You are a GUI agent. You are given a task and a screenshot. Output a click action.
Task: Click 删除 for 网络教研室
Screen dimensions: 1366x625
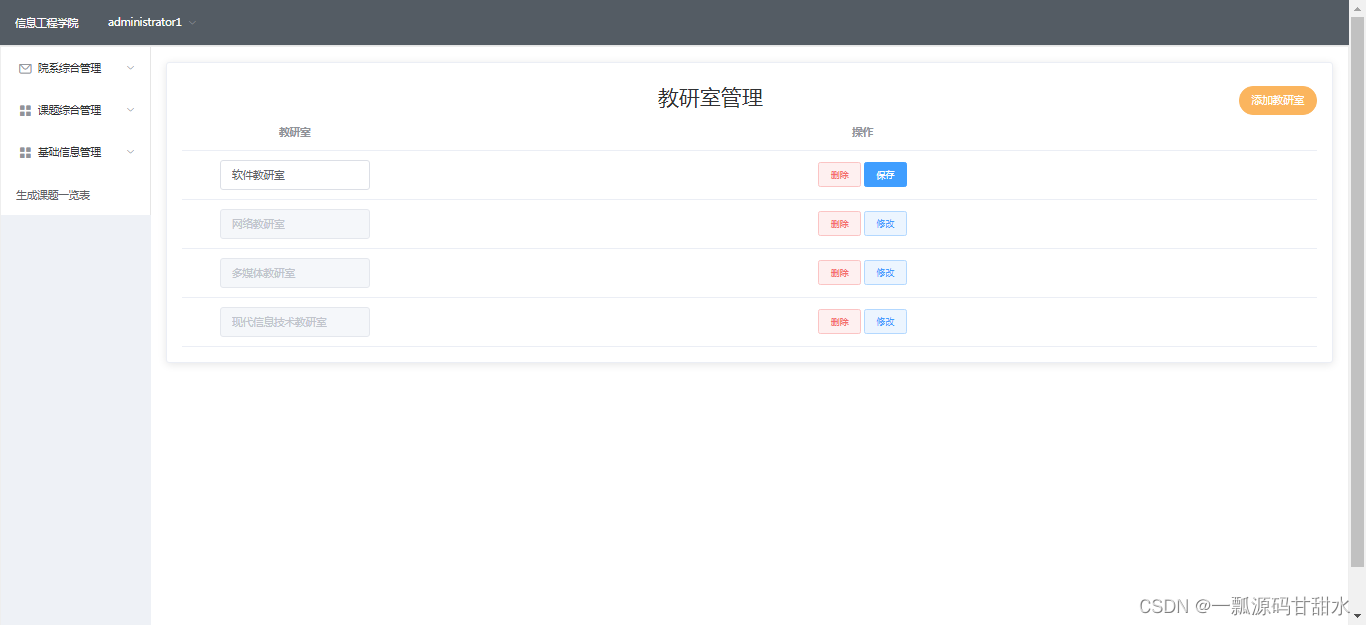tap(838, 223)
